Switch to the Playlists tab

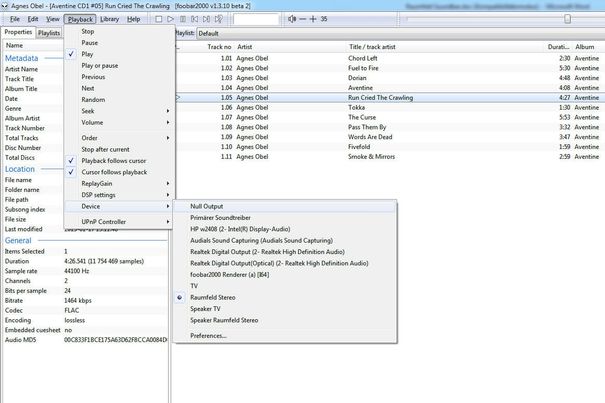[49, 32]
